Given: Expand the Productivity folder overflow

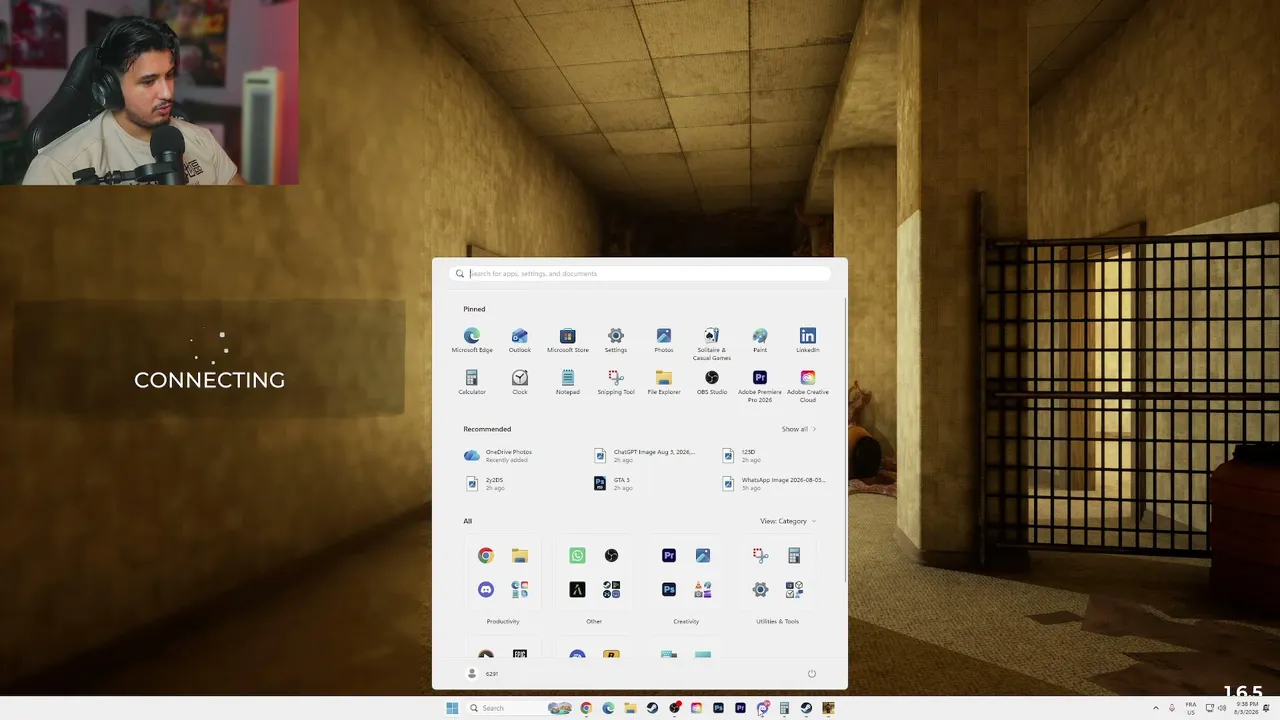Looking at the screenshot, I should (x=520, y=590).
